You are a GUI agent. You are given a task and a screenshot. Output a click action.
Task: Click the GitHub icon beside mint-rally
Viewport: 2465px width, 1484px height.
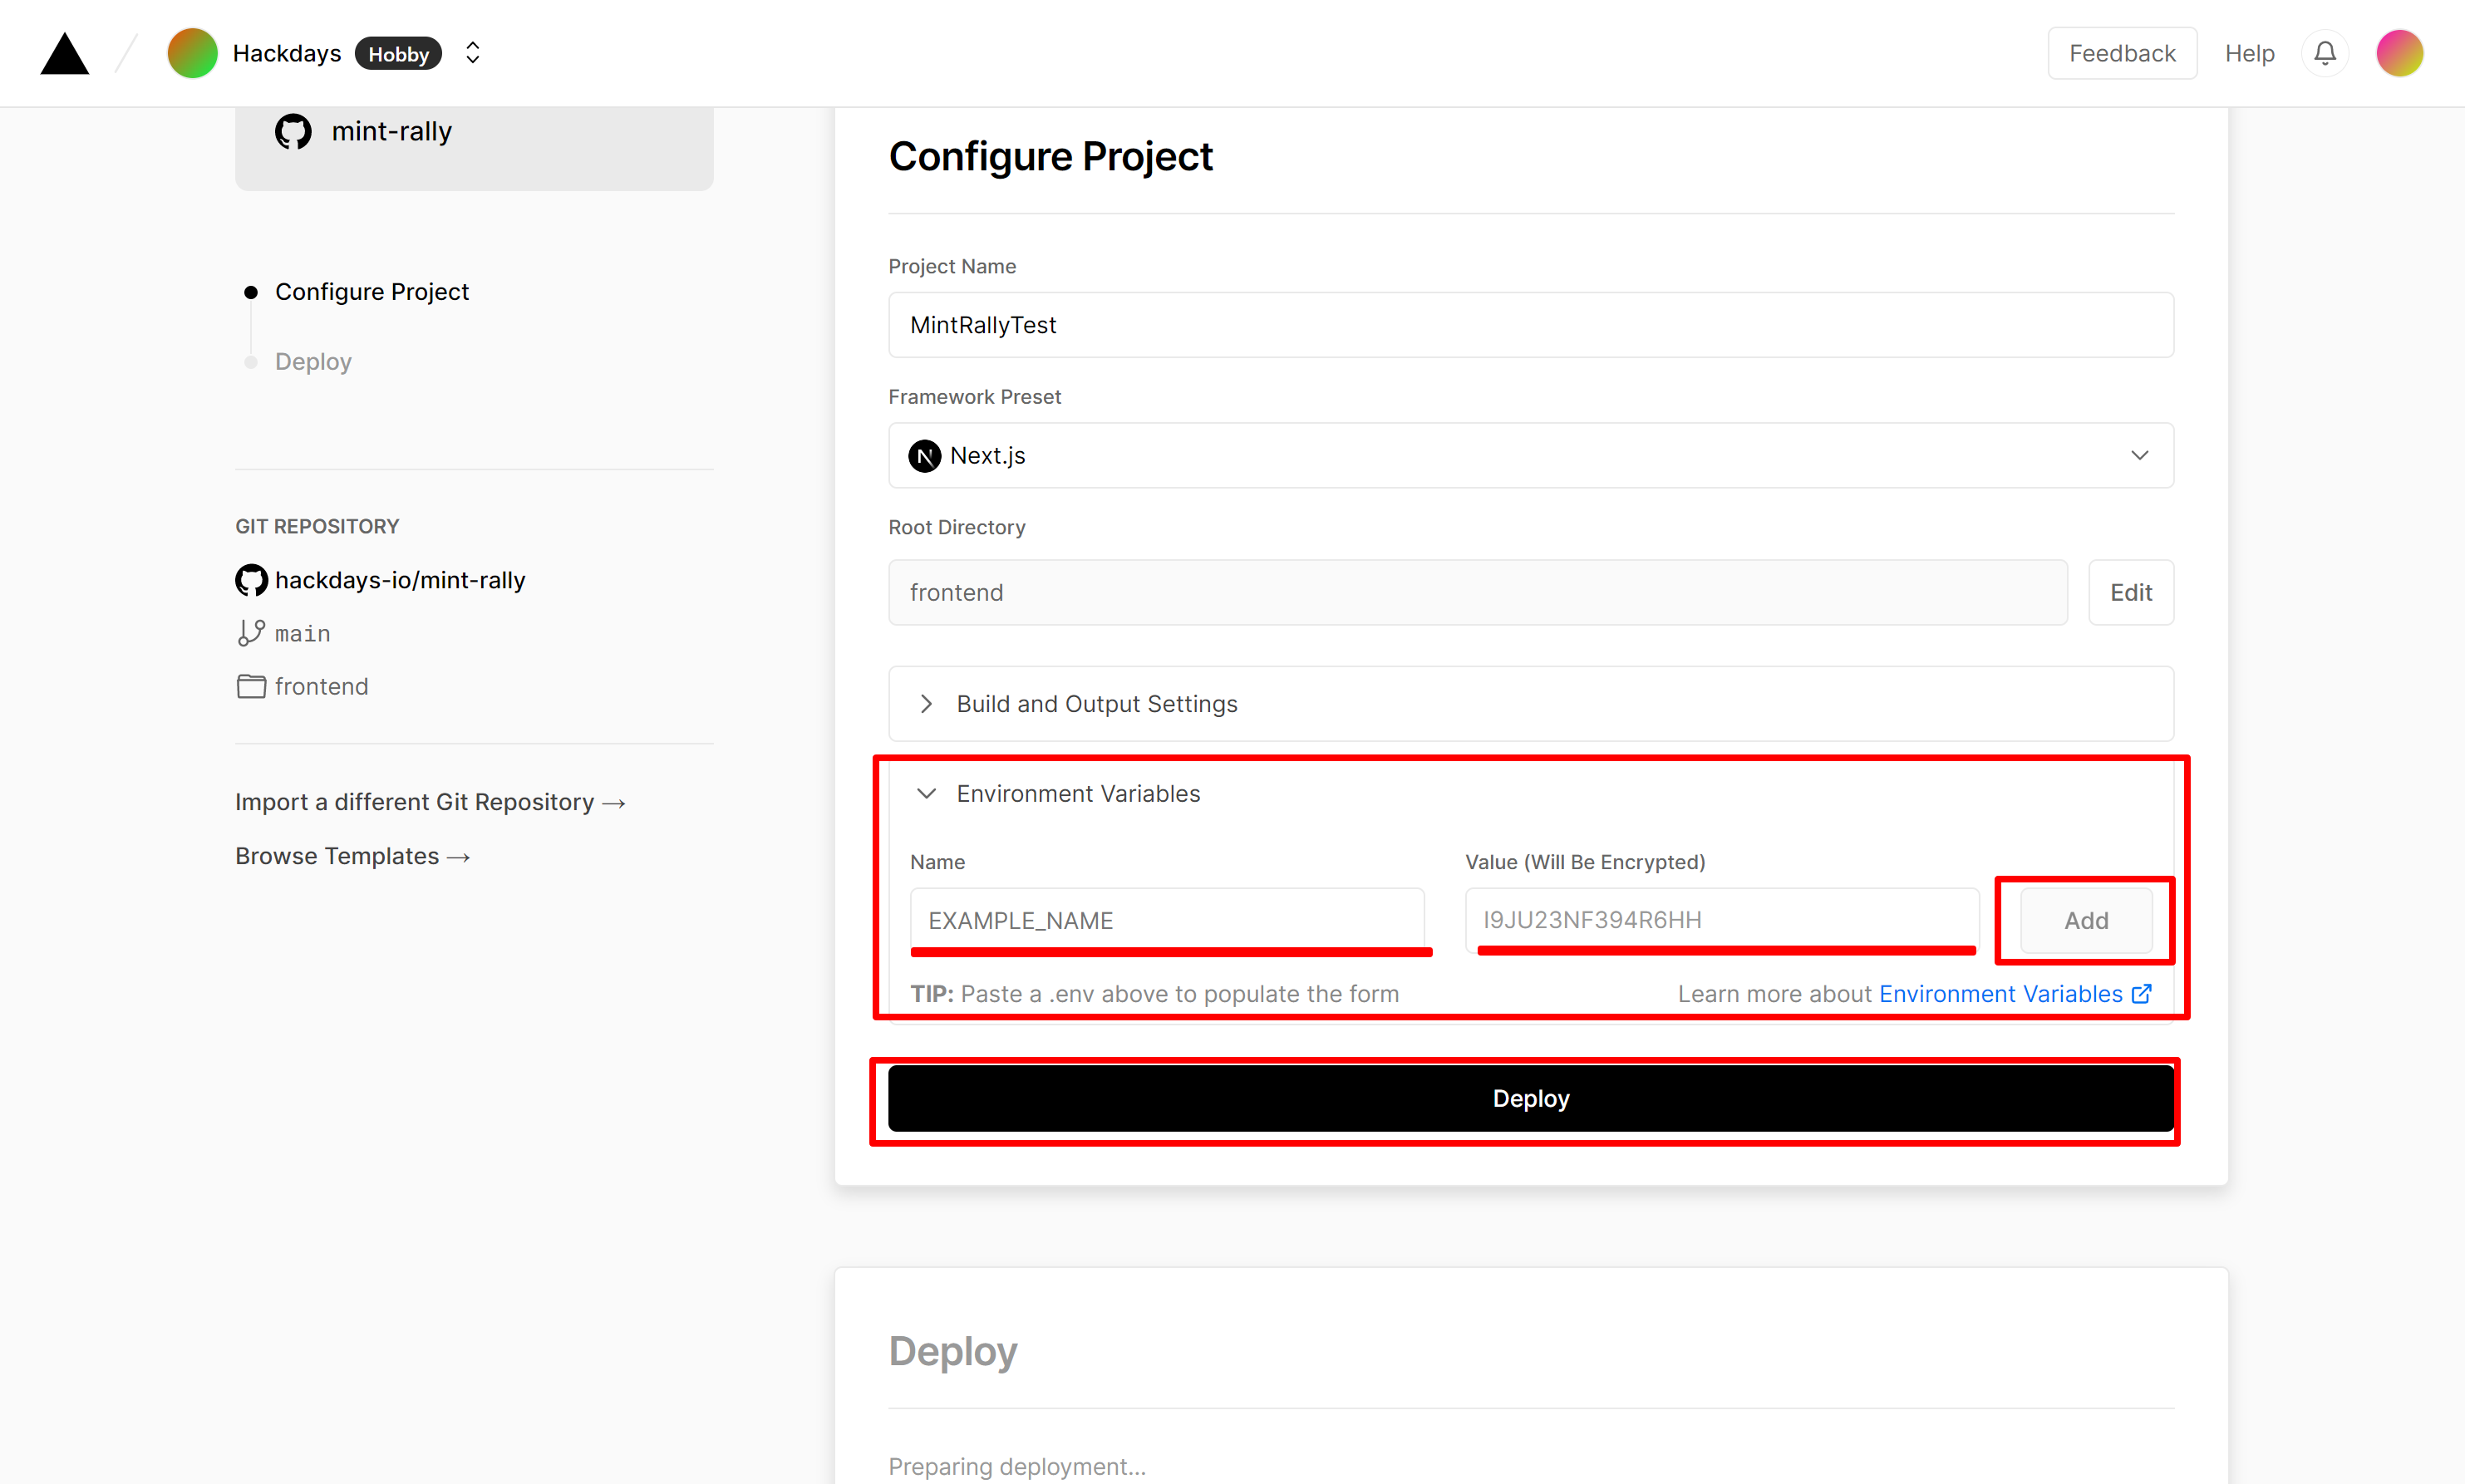[293, 131]
